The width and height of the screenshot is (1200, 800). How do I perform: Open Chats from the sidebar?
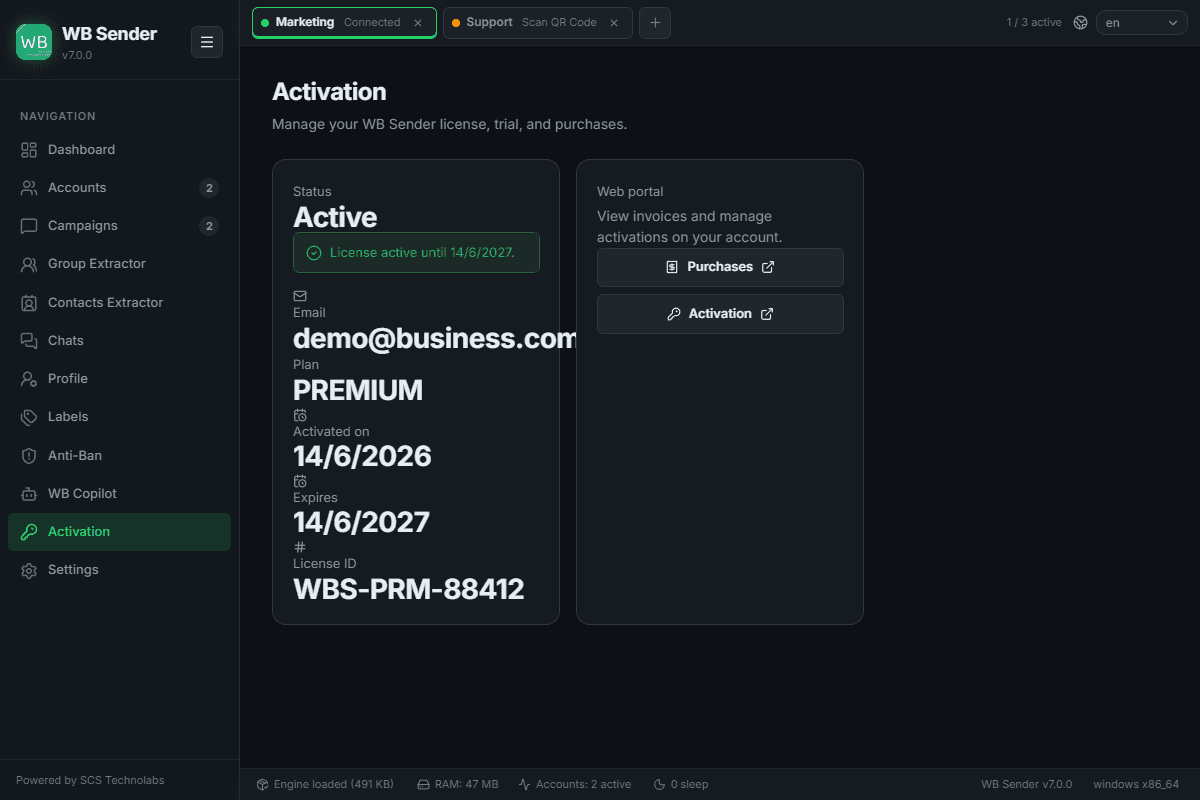(119, 341)
